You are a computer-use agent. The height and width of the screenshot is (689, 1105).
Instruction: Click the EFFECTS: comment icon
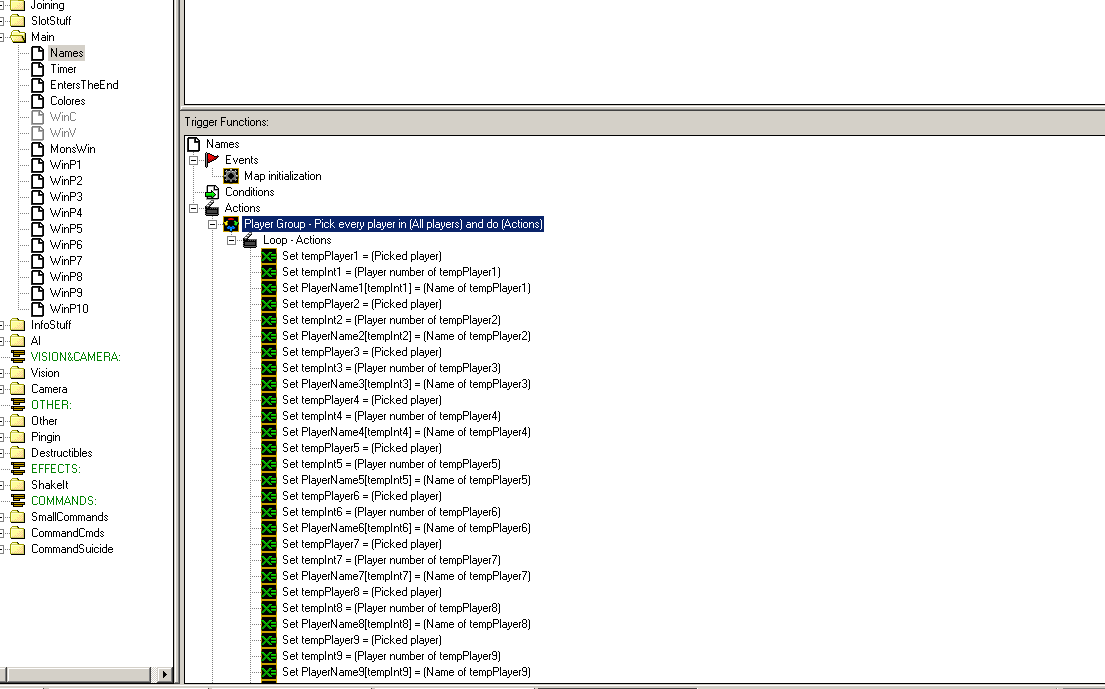point(18,468)
